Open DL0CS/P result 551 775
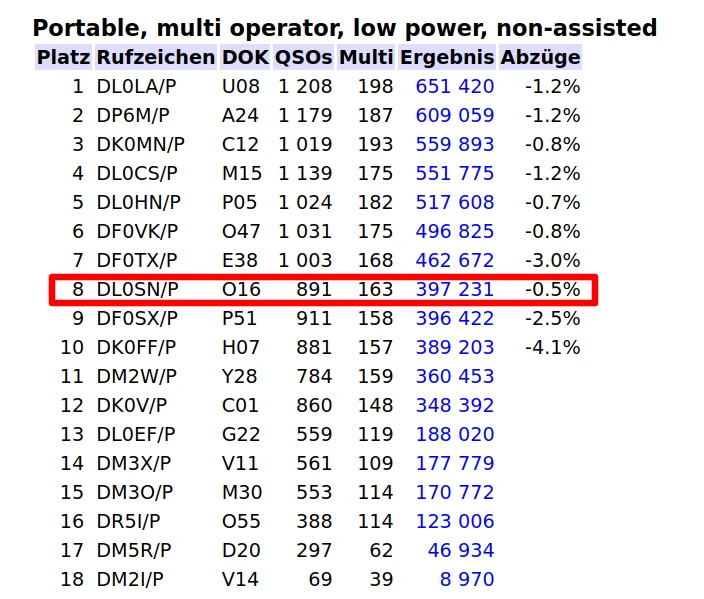Screen dimensions: 704x599 point(454,174)
